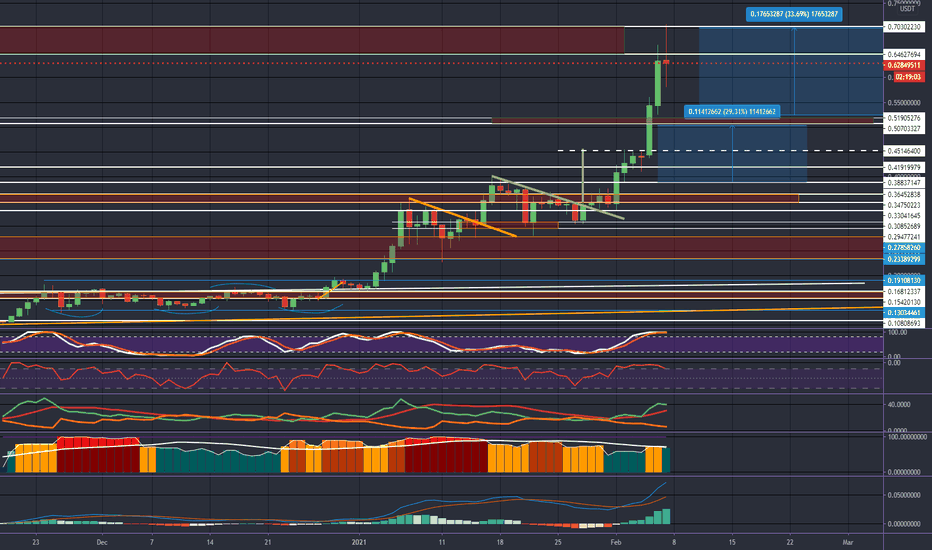The image size is (932, 550).
Task: Click the 0.16812337 price level label
Action: [904, 291]
